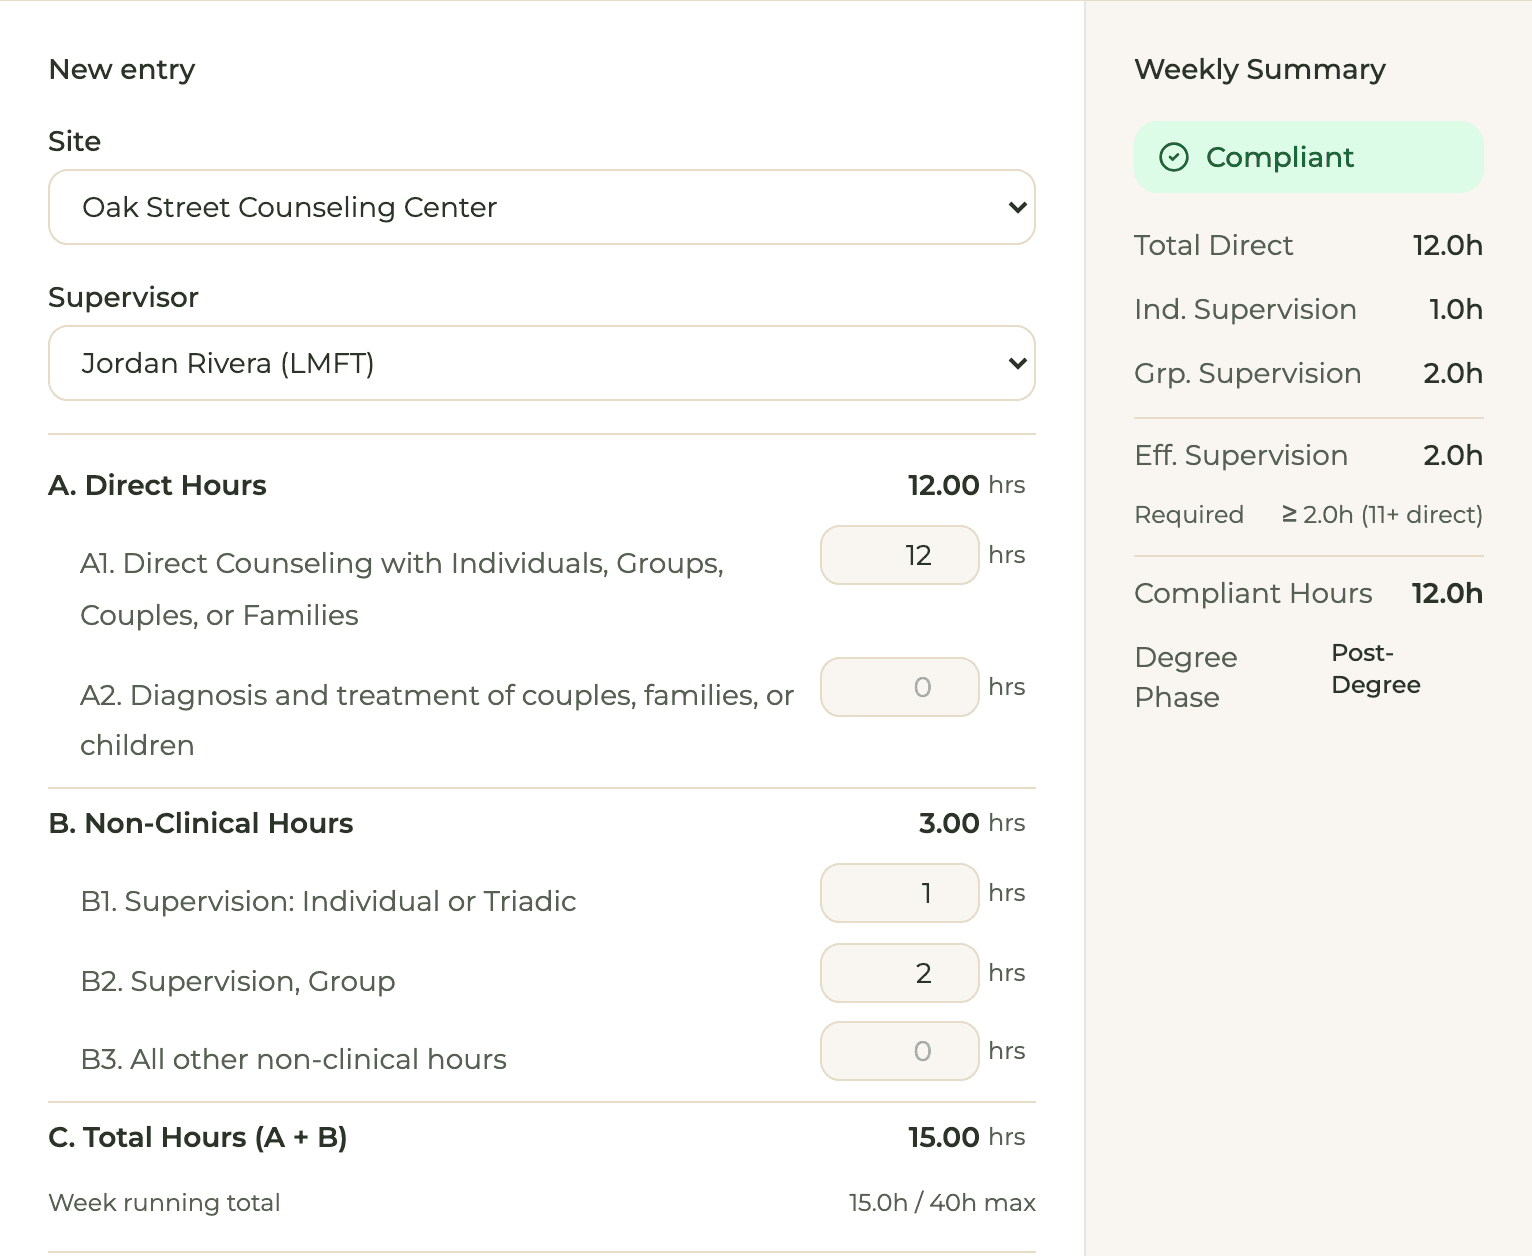Click the B3 All other non-clinical hours label
The height and width of the screenshot is (1256, 1532).
[x=294, y=1059]
